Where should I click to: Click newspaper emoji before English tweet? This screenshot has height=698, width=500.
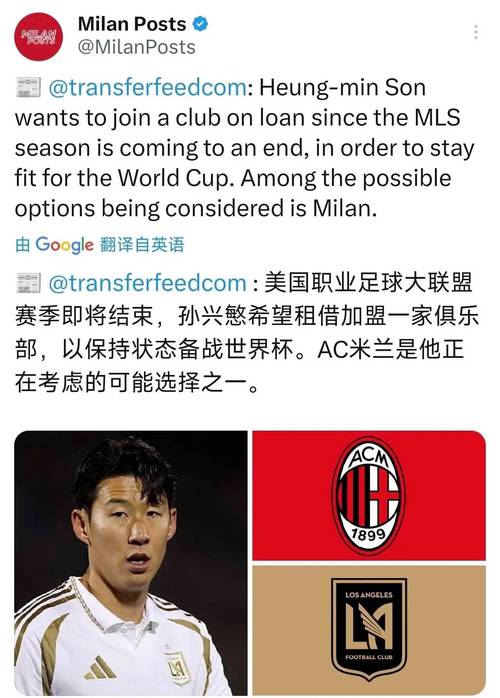click(x=28, y=87)
